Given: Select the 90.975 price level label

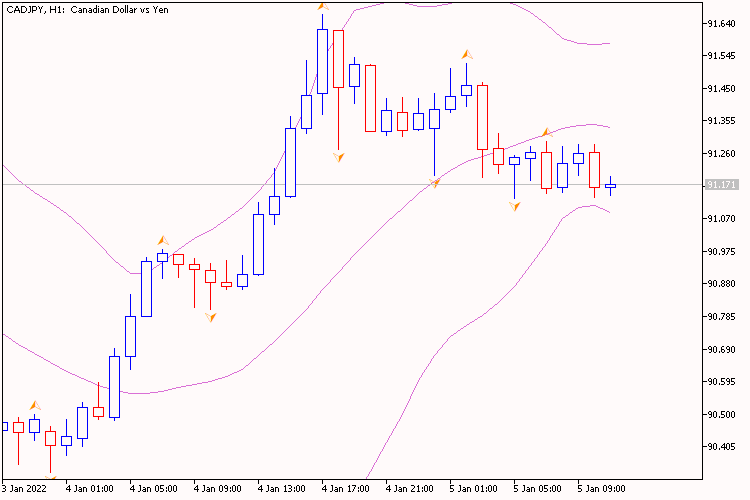Looking at the screenshot, I should point(721,251).
